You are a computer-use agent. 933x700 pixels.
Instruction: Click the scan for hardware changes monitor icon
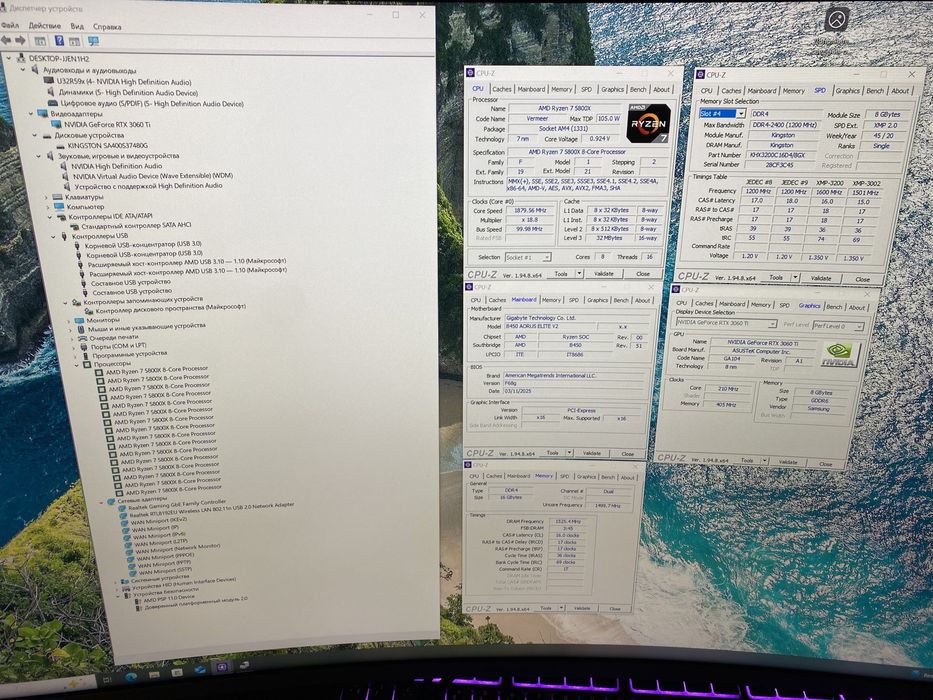(x=93, y=41)
